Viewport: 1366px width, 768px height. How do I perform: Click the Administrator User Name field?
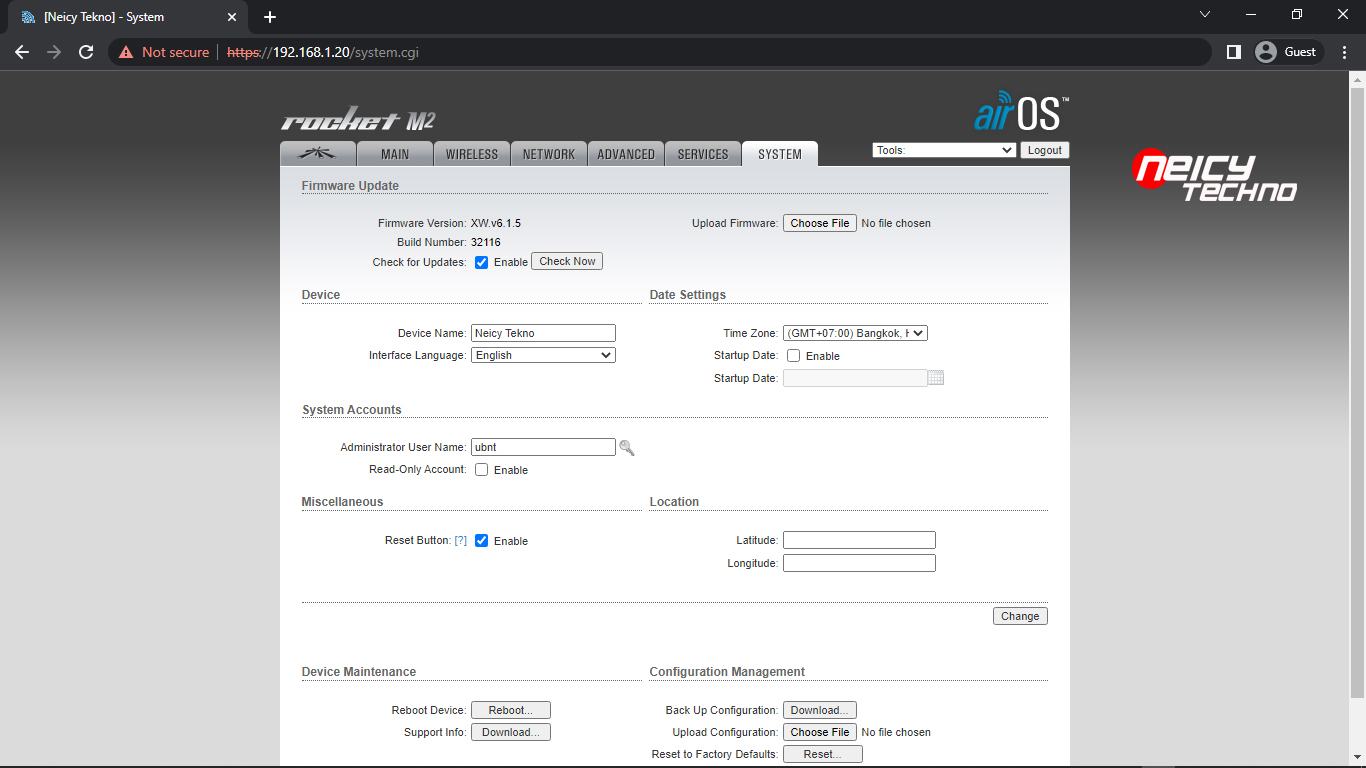point(543,447)
